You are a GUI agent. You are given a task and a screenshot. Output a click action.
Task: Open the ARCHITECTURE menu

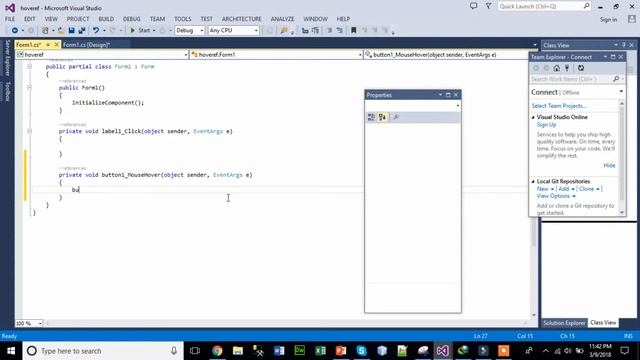pos(242,19)
